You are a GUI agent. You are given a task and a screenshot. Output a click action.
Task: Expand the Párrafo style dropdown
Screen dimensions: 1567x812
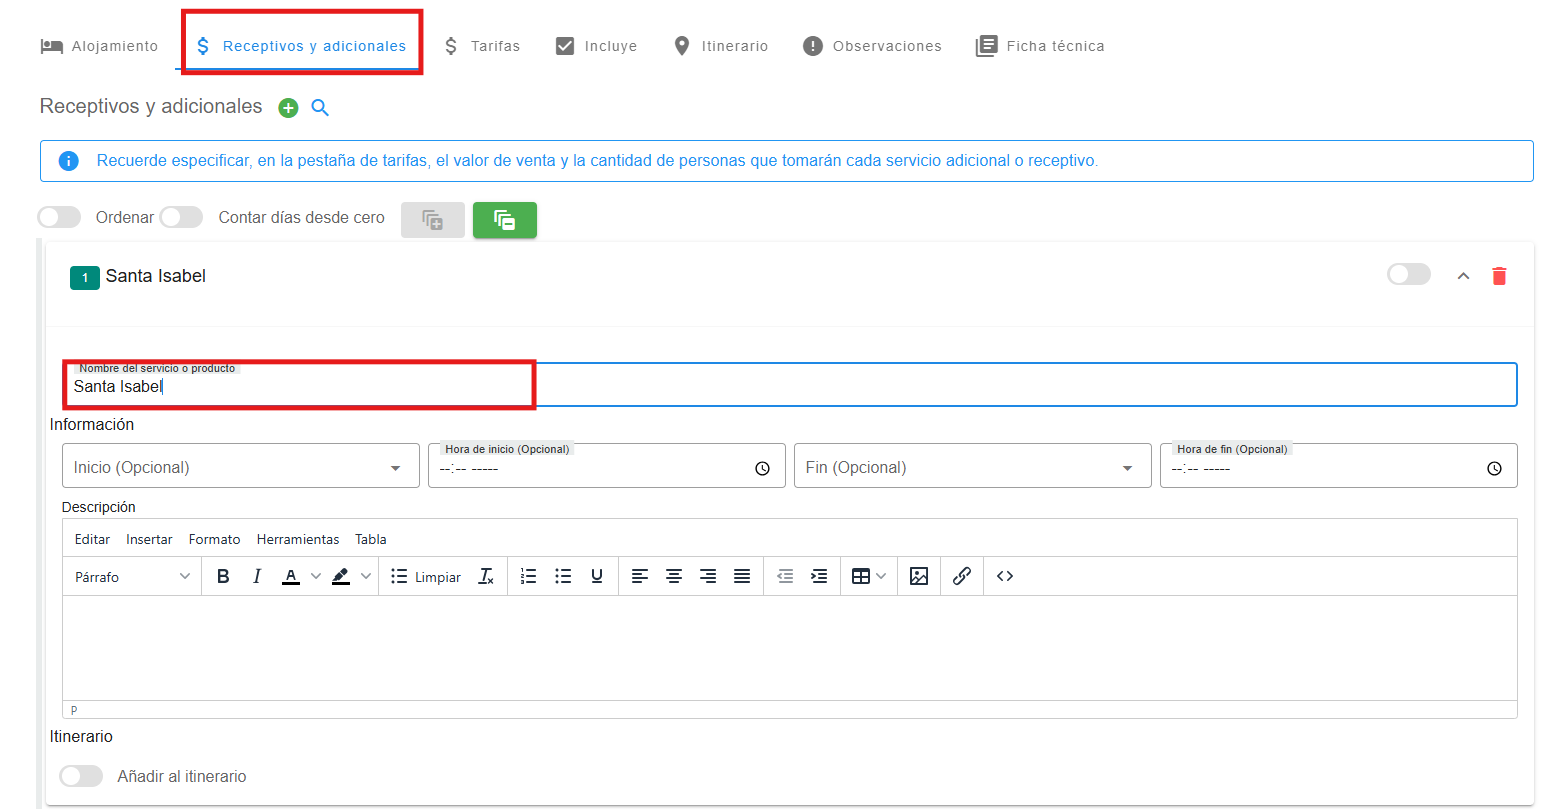[132, 577]
